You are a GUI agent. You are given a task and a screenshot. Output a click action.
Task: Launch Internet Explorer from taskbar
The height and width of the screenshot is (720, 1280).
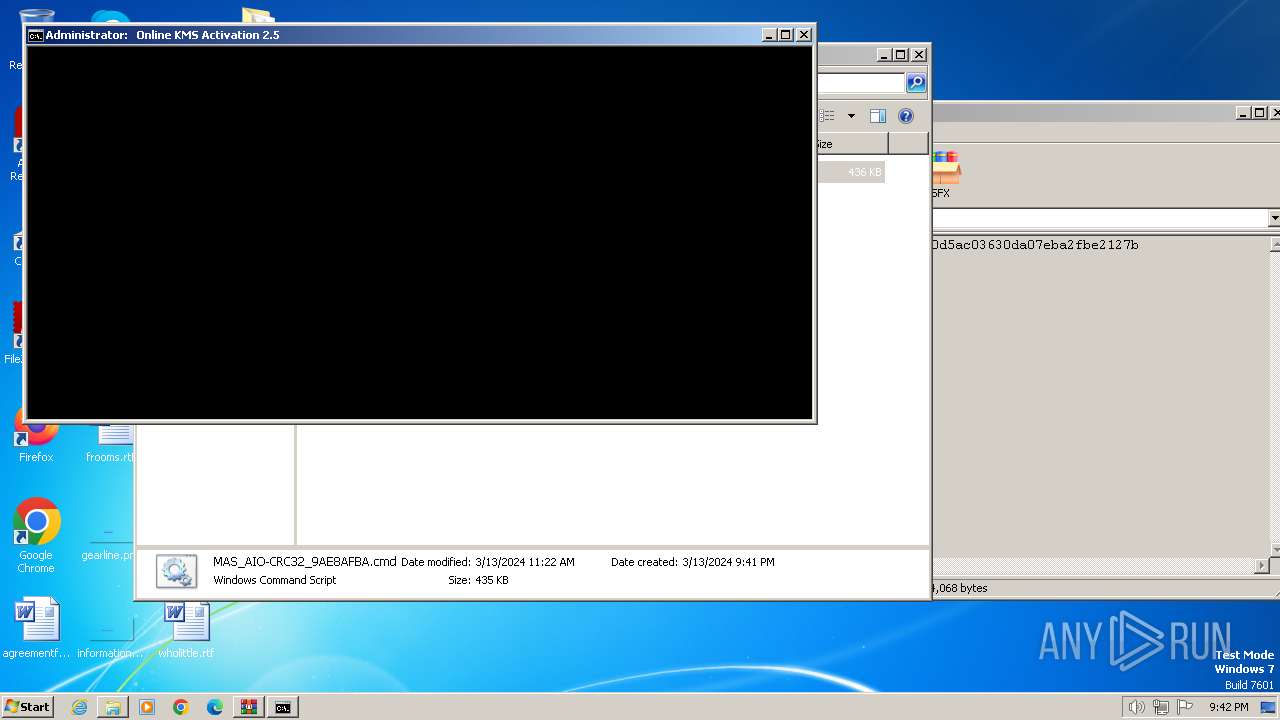coord(79,707)
